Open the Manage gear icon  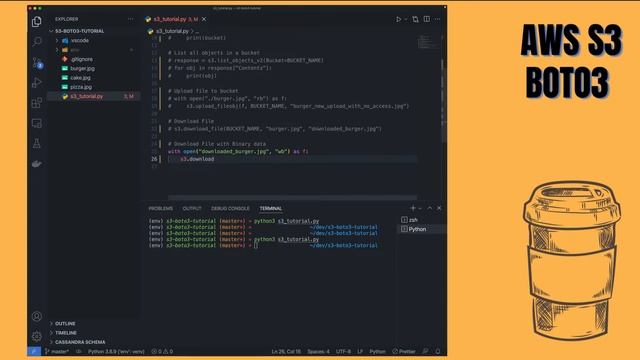[x=37, y=336]
